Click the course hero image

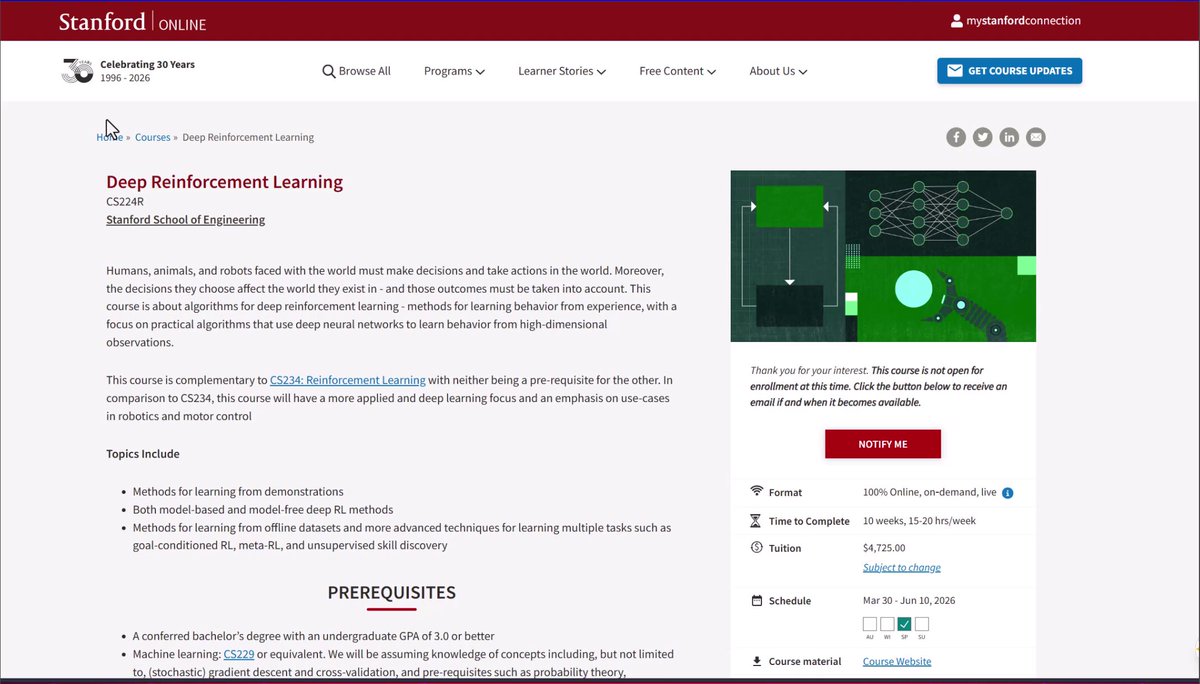click(883, 256)
